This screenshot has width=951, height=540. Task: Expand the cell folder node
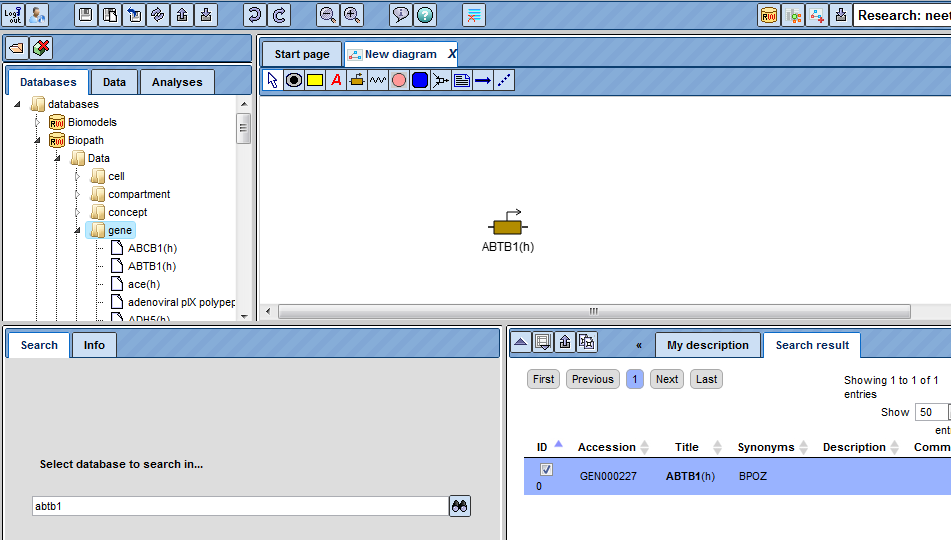(78, 177)
